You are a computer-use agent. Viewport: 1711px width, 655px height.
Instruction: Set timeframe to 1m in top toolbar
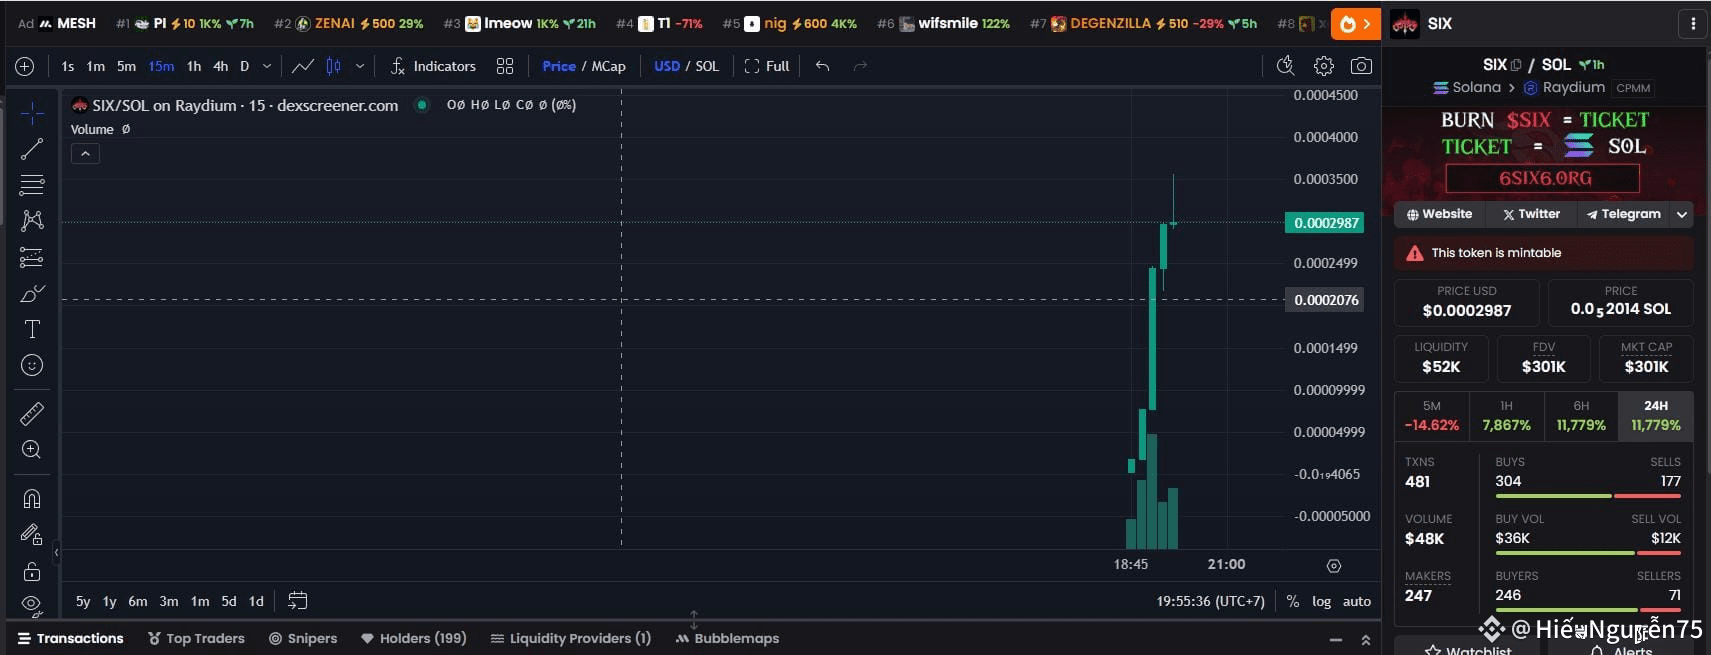tap(96, 66)
